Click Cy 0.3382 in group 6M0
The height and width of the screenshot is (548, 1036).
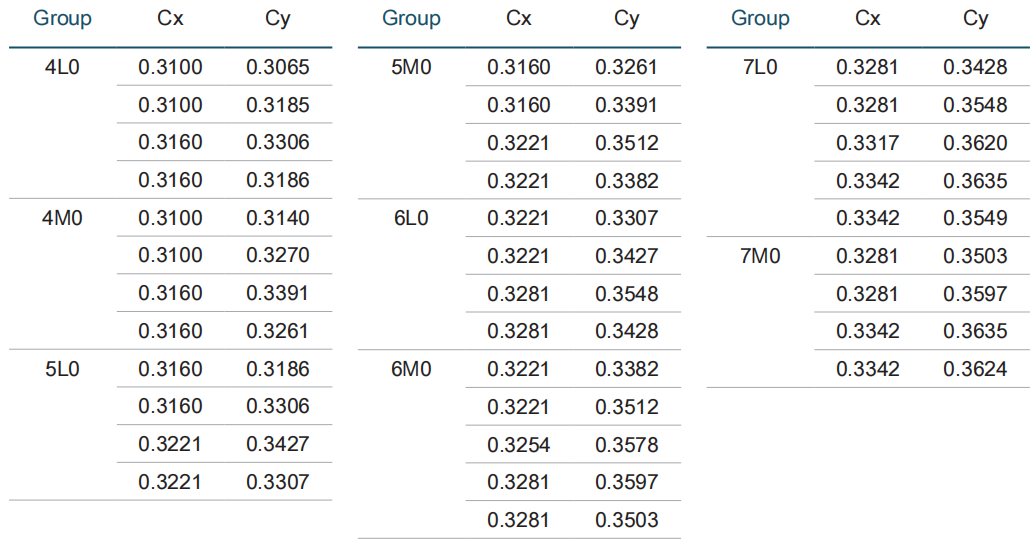point(626,369)
